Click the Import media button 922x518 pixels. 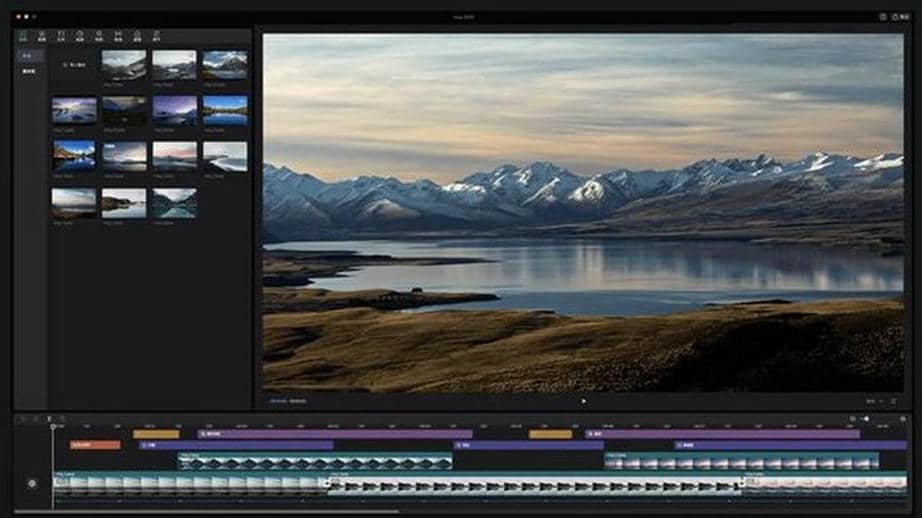tap(73, 65)
